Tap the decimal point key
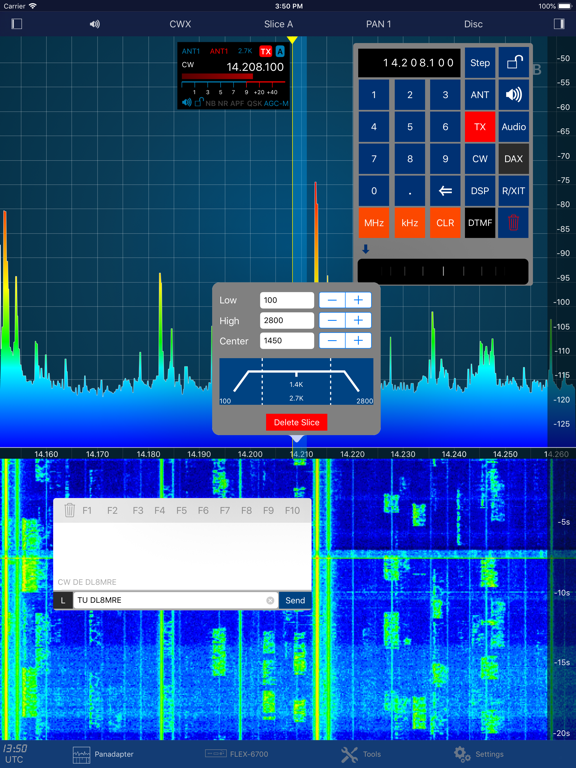This screenshot has height=768, width=576. pos(410,191)
